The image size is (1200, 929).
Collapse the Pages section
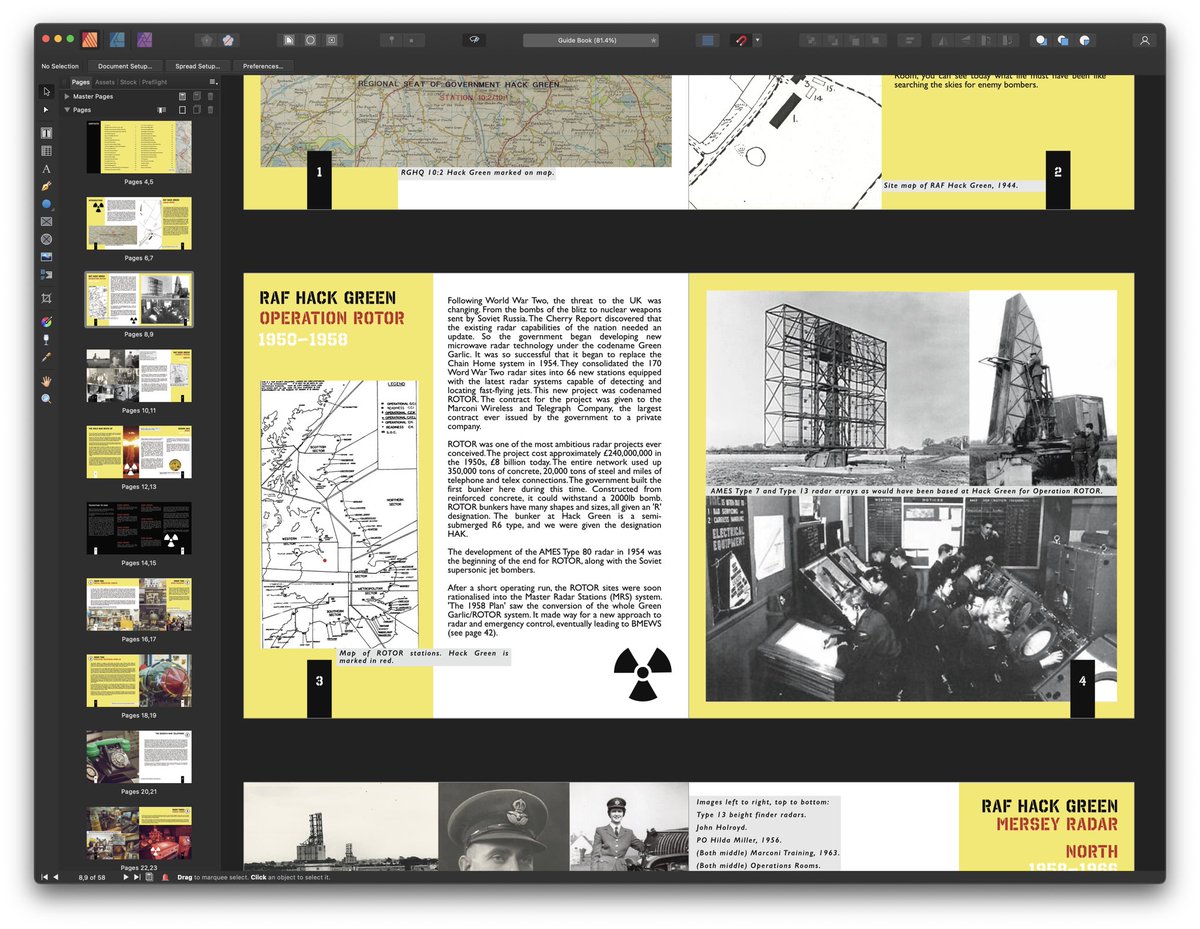(x=67, y=110)
